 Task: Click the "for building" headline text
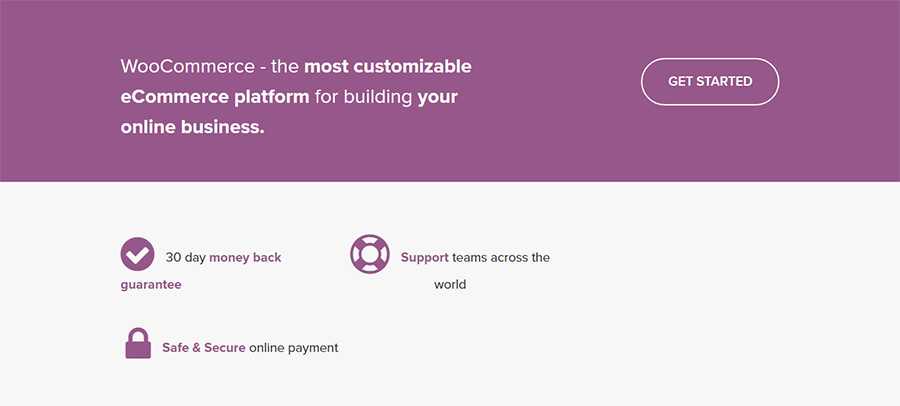click(363, 97)
